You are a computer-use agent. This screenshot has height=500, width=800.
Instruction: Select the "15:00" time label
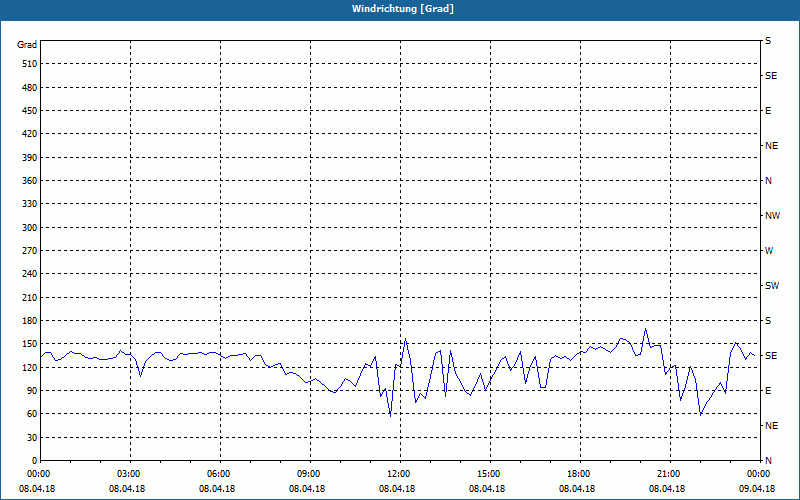tap(487, 474)
